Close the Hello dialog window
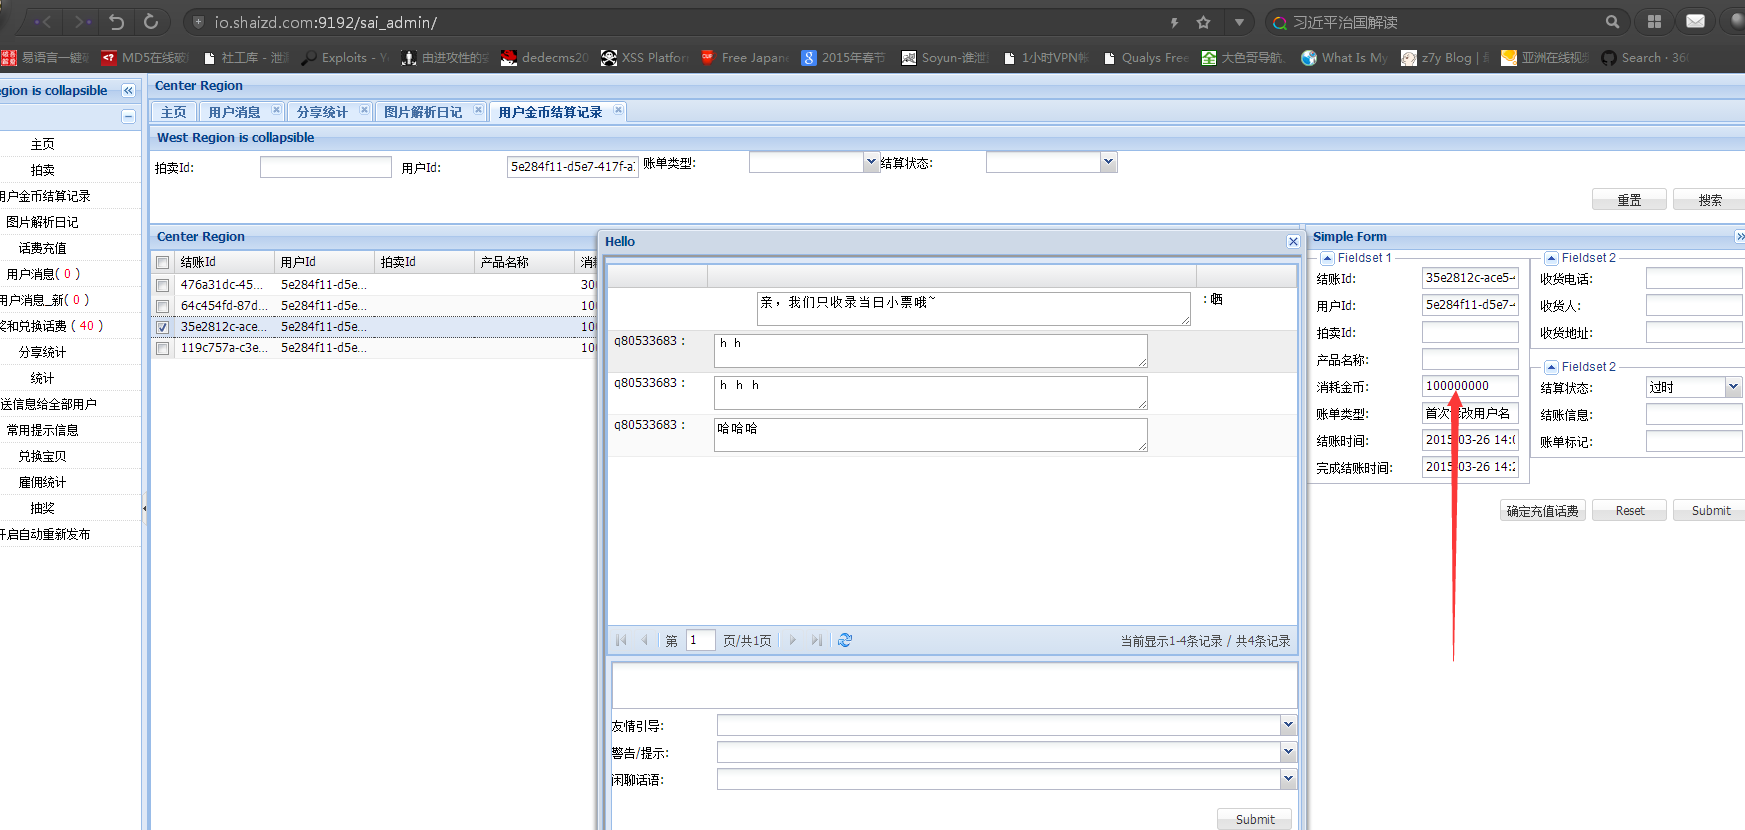 (1293, 242)
